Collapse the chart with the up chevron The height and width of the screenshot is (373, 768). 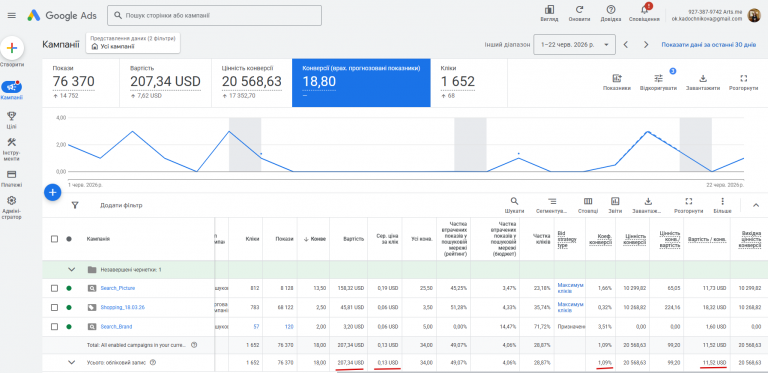pos(756,205)
